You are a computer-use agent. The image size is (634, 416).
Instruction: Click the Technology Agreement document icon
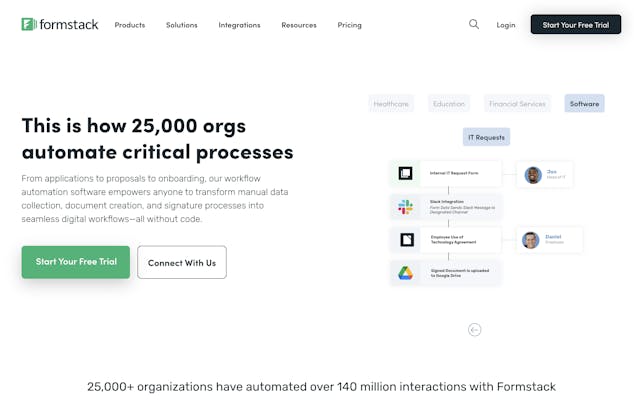coord(407,240)
